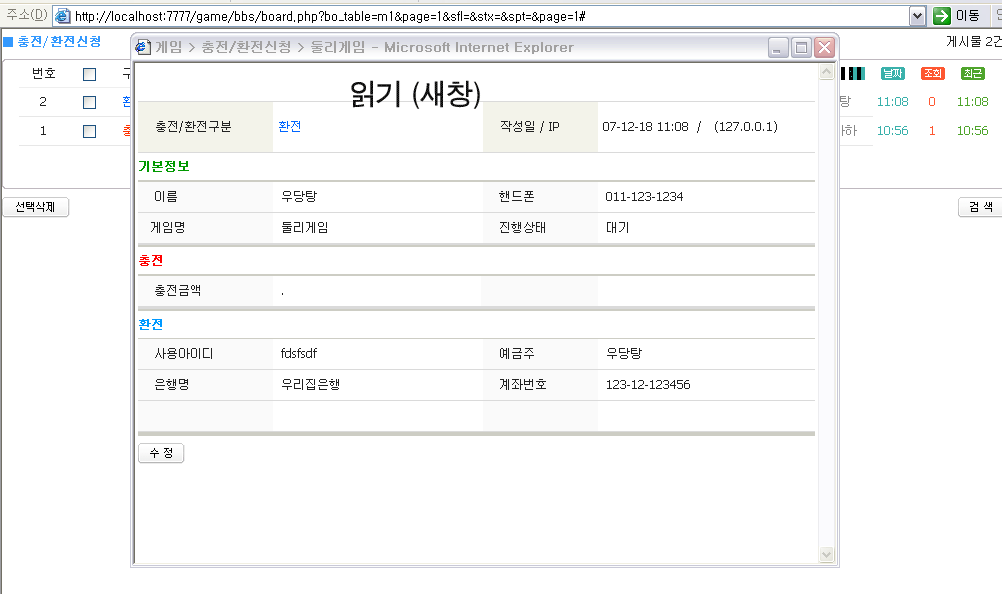Maximize the popup window
The image size is (1002, 594).
(801, 47)
